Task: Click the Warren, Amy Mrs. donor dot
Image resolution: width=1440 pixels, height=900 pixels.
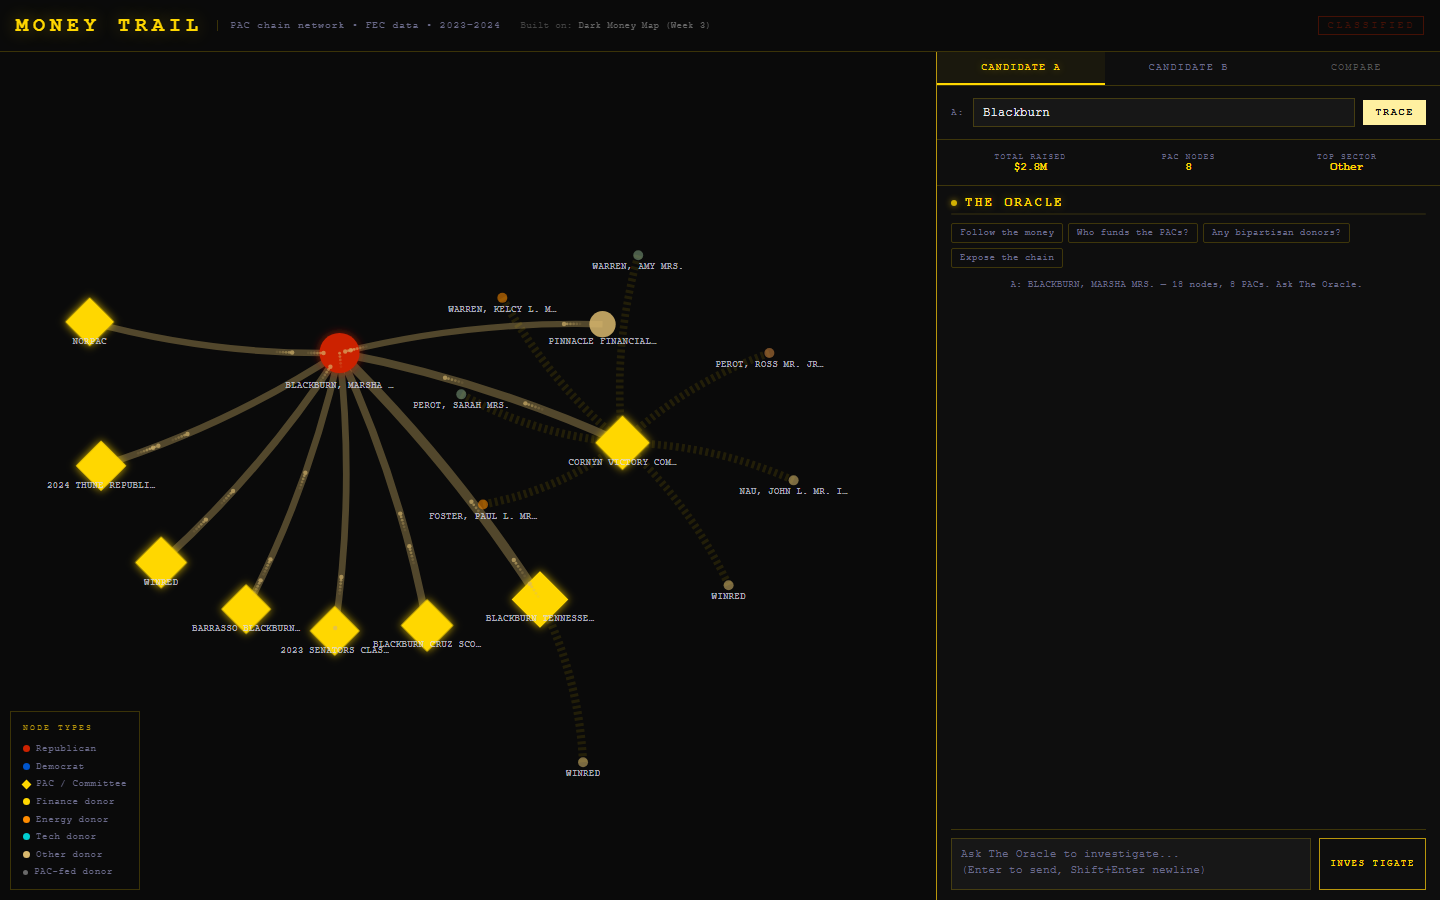Action: [638, 255]
